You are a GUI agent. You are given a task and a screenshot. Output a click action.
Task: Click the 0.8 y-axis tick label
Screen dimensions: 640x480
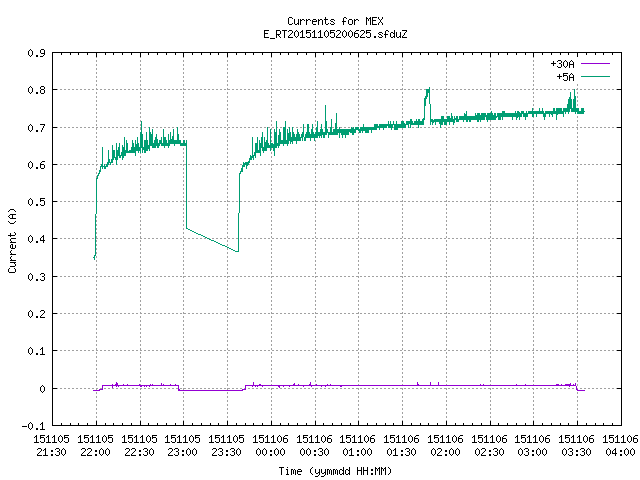click(x=36, y=90)
